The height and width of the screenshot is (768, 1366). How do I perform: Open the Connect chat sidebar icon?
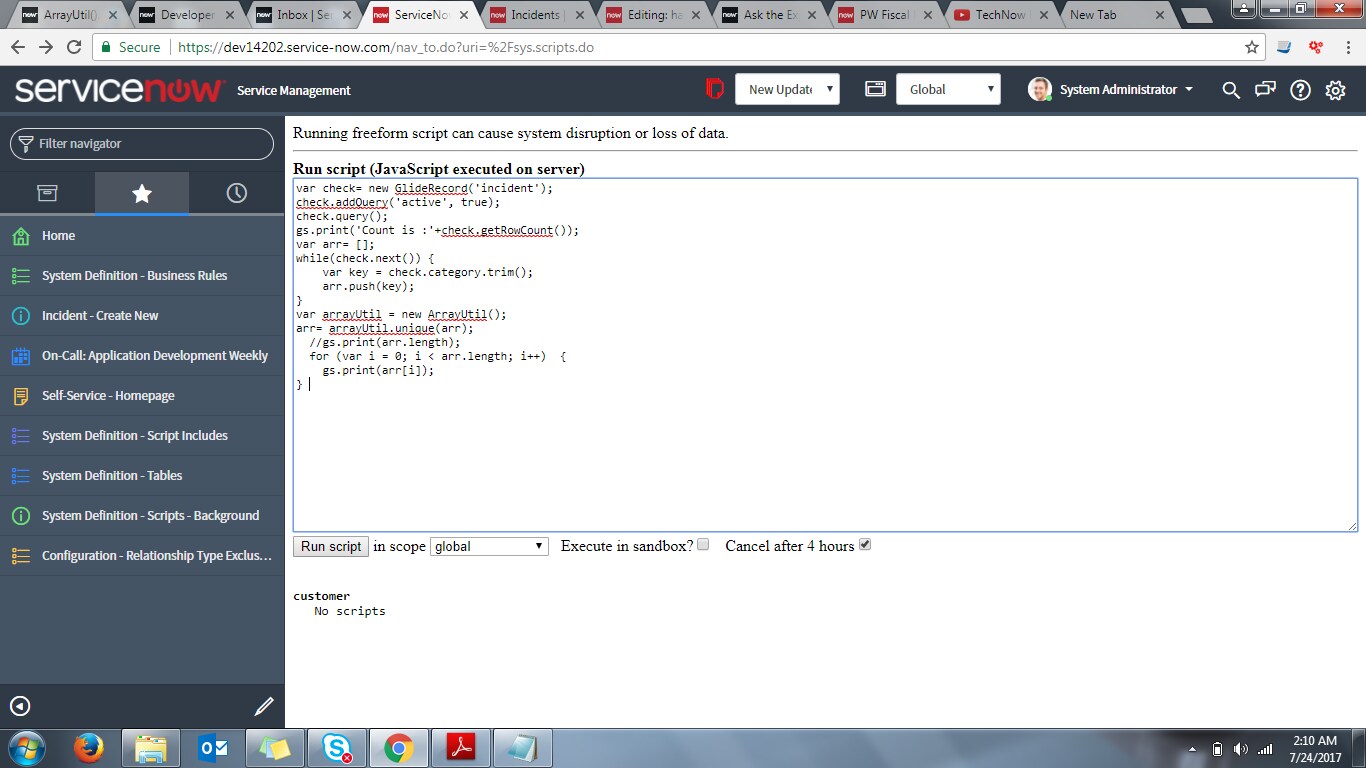click(x=1265, y=90)
